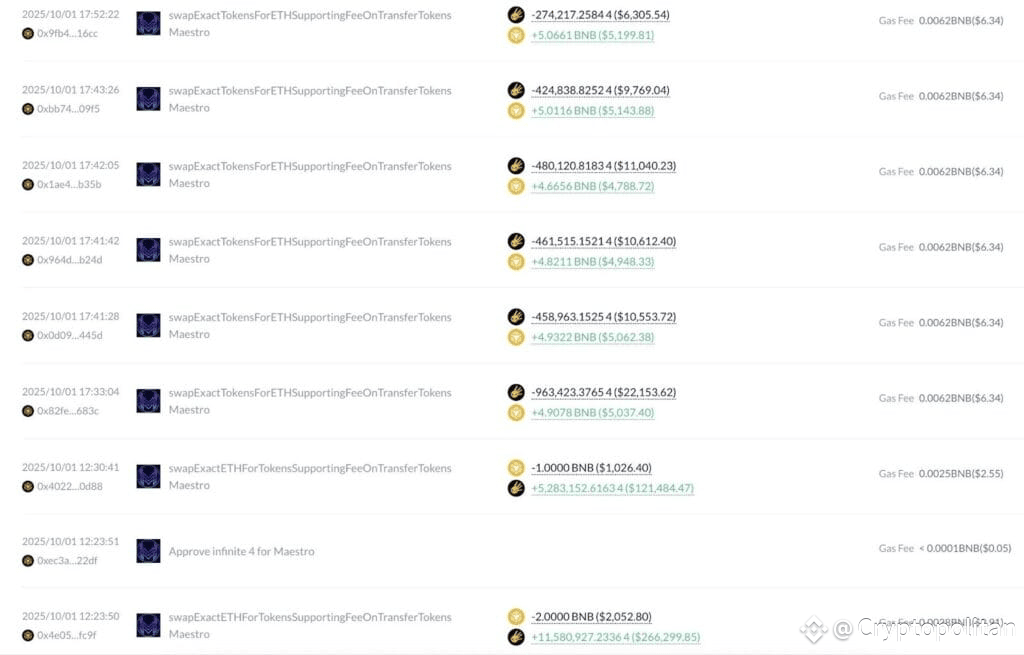Click the token icon next to +5,283,152.6163
This screenshot has height=655, width=1024.
[516, 488]
